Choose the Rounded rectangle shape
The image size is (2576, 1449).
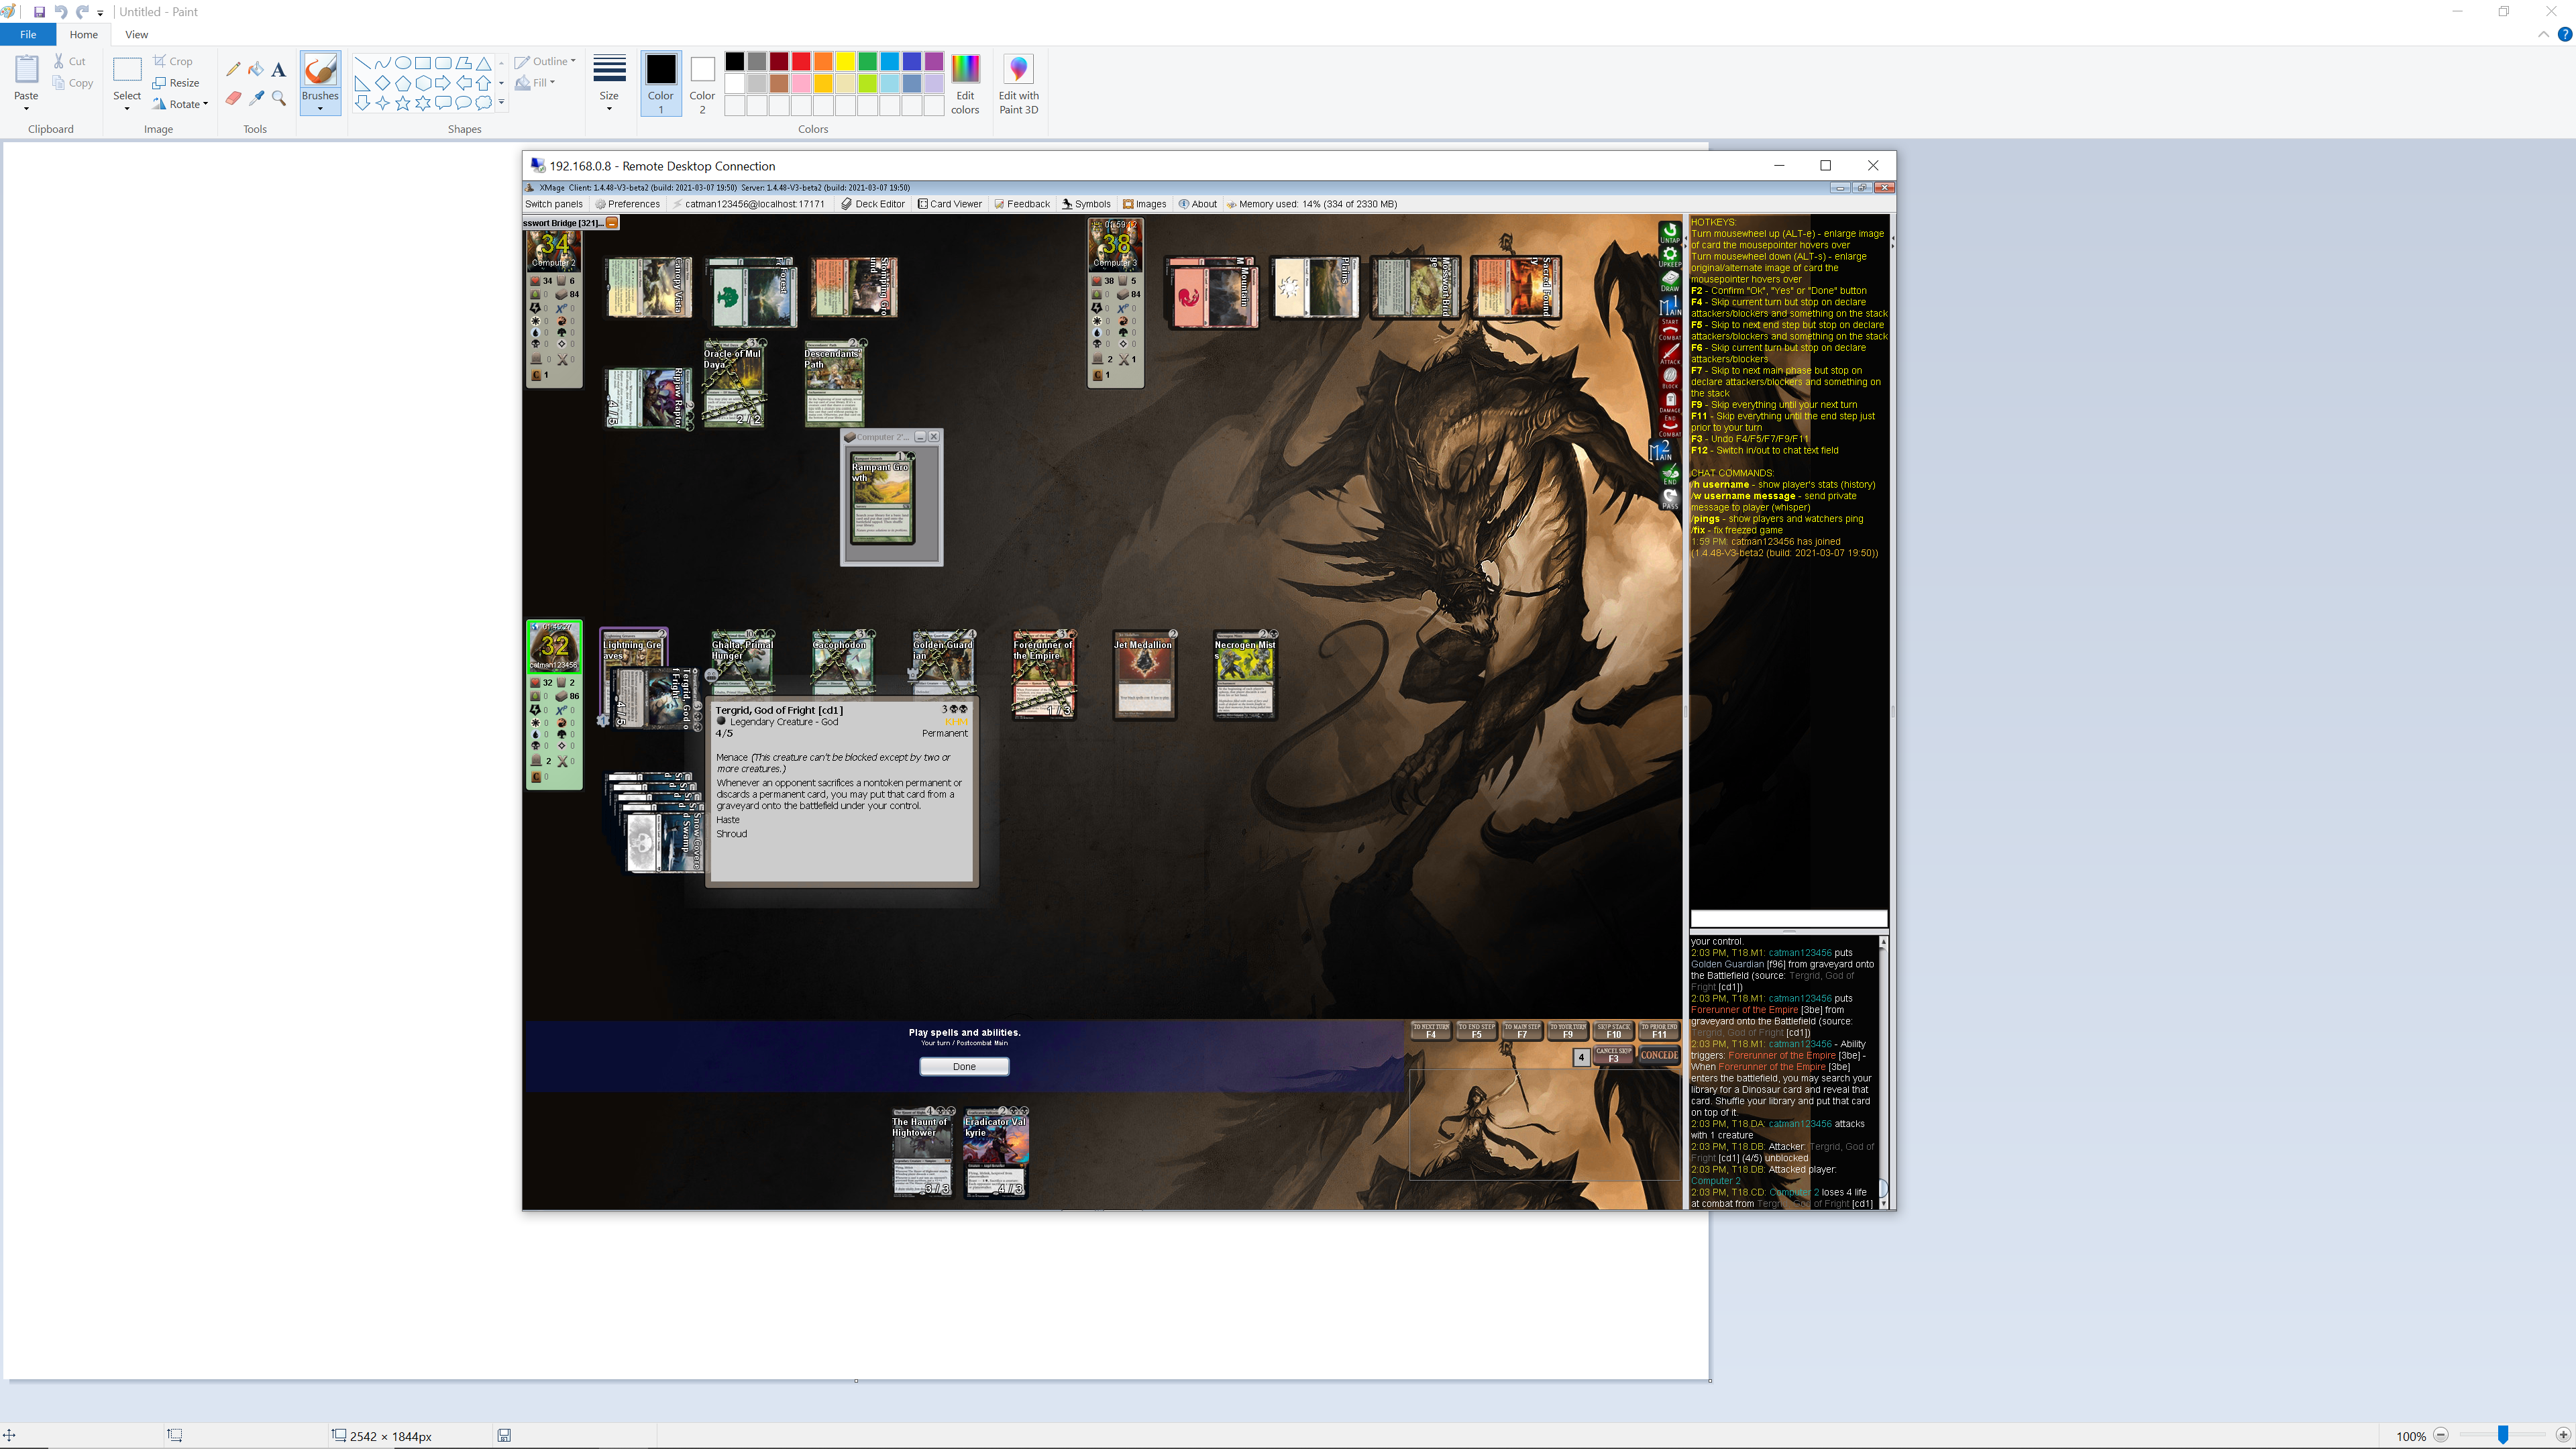click(x=443, y=63)
